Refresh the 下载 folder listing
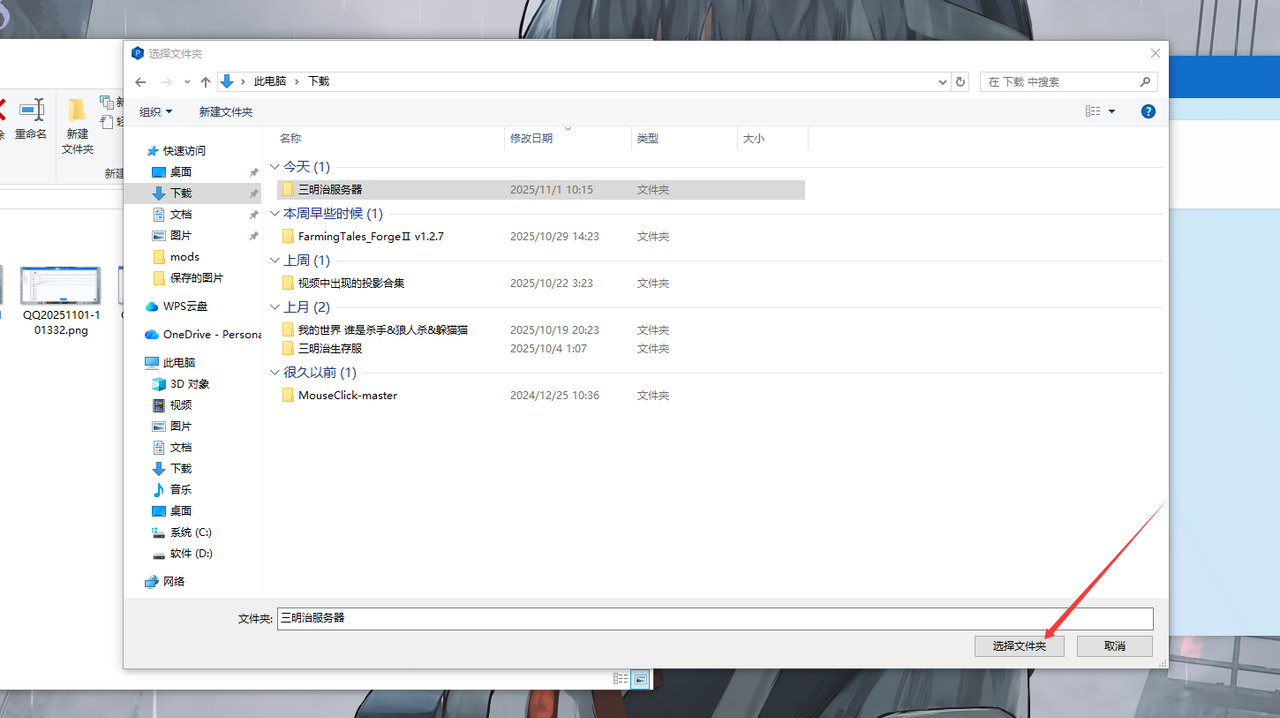Screen dimensions: 1280x718 click(x=961, y=82)
